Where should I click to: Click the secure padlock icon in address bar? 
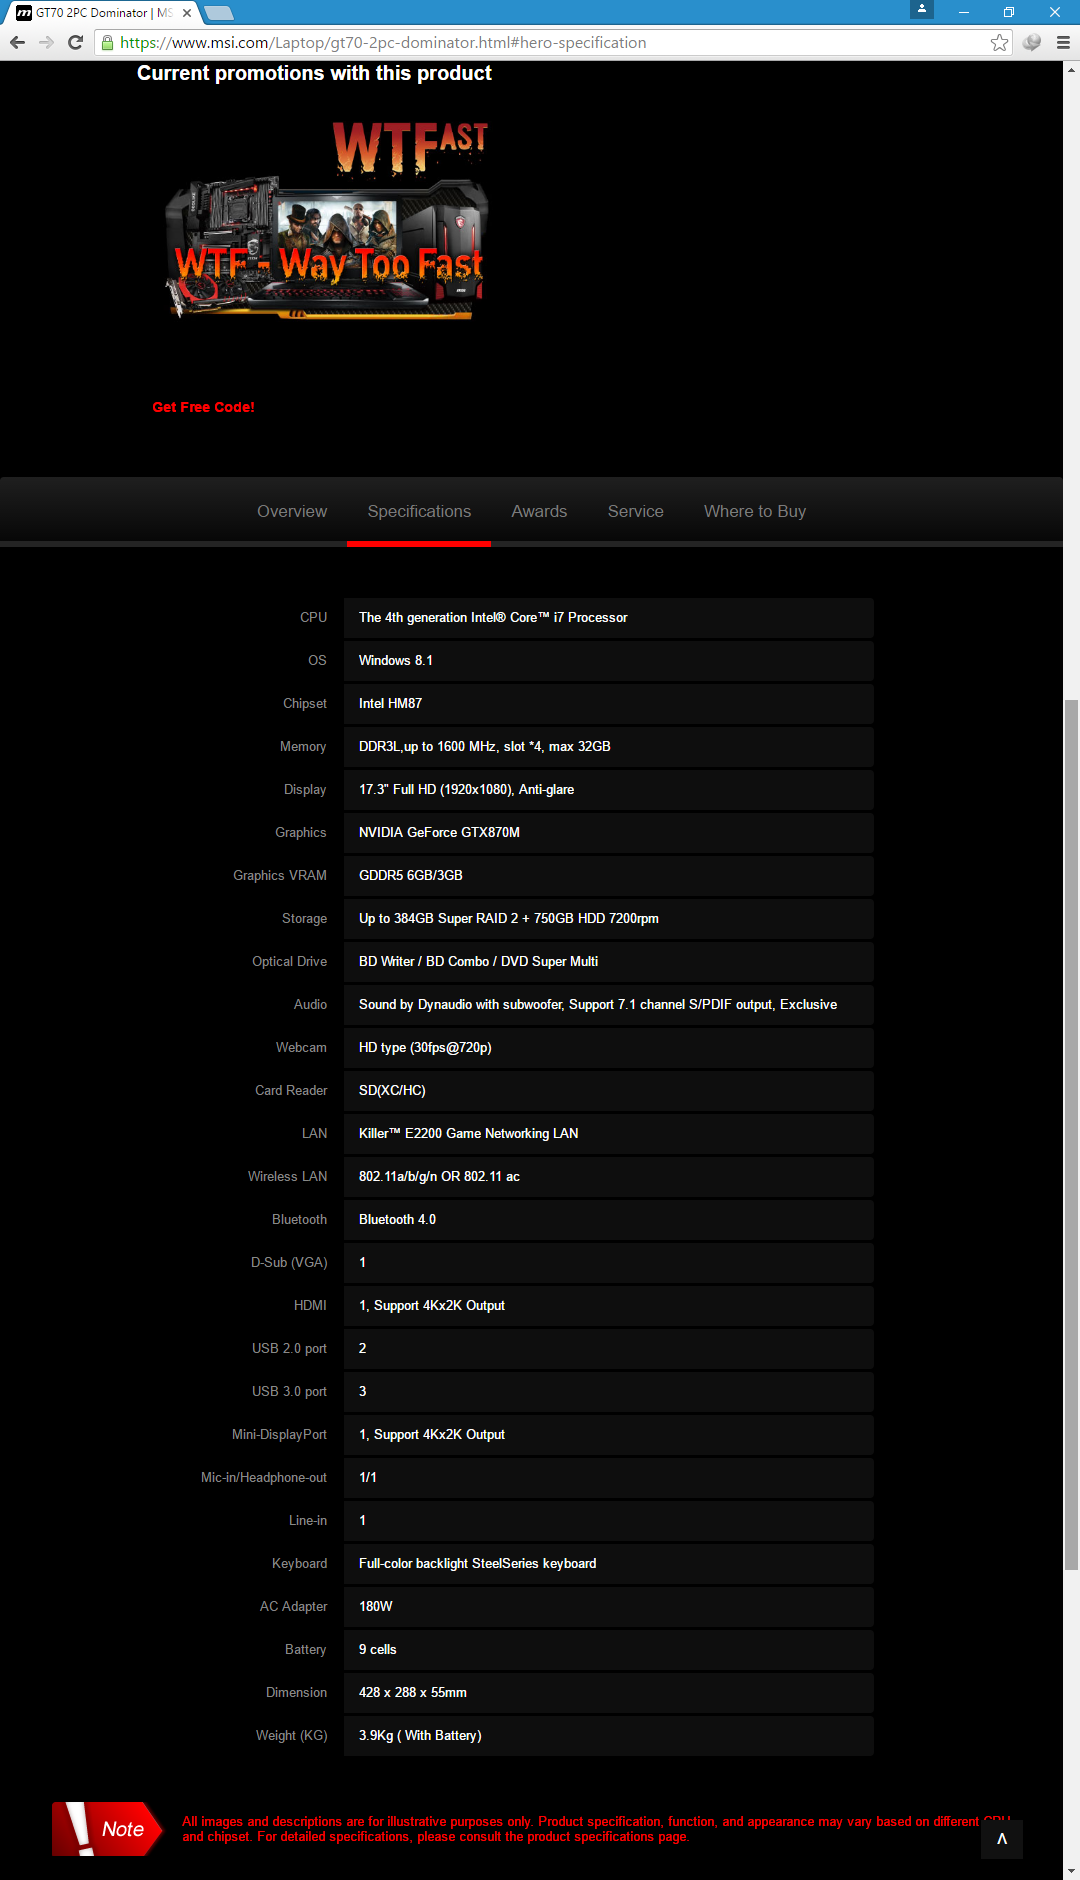107,42
